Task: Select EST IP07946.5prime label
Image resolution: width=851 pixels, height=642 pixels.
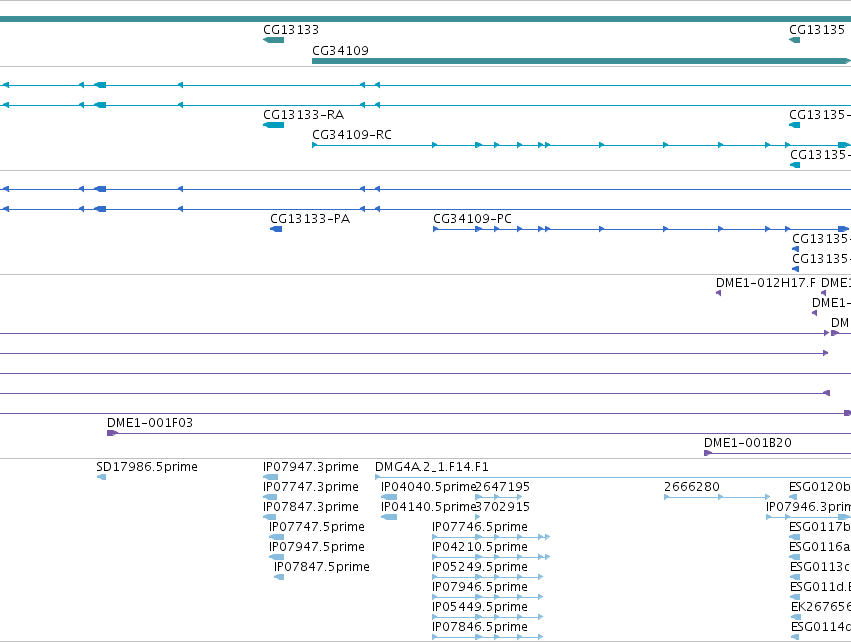Action: pyautogui.click(x=480, y=587)
